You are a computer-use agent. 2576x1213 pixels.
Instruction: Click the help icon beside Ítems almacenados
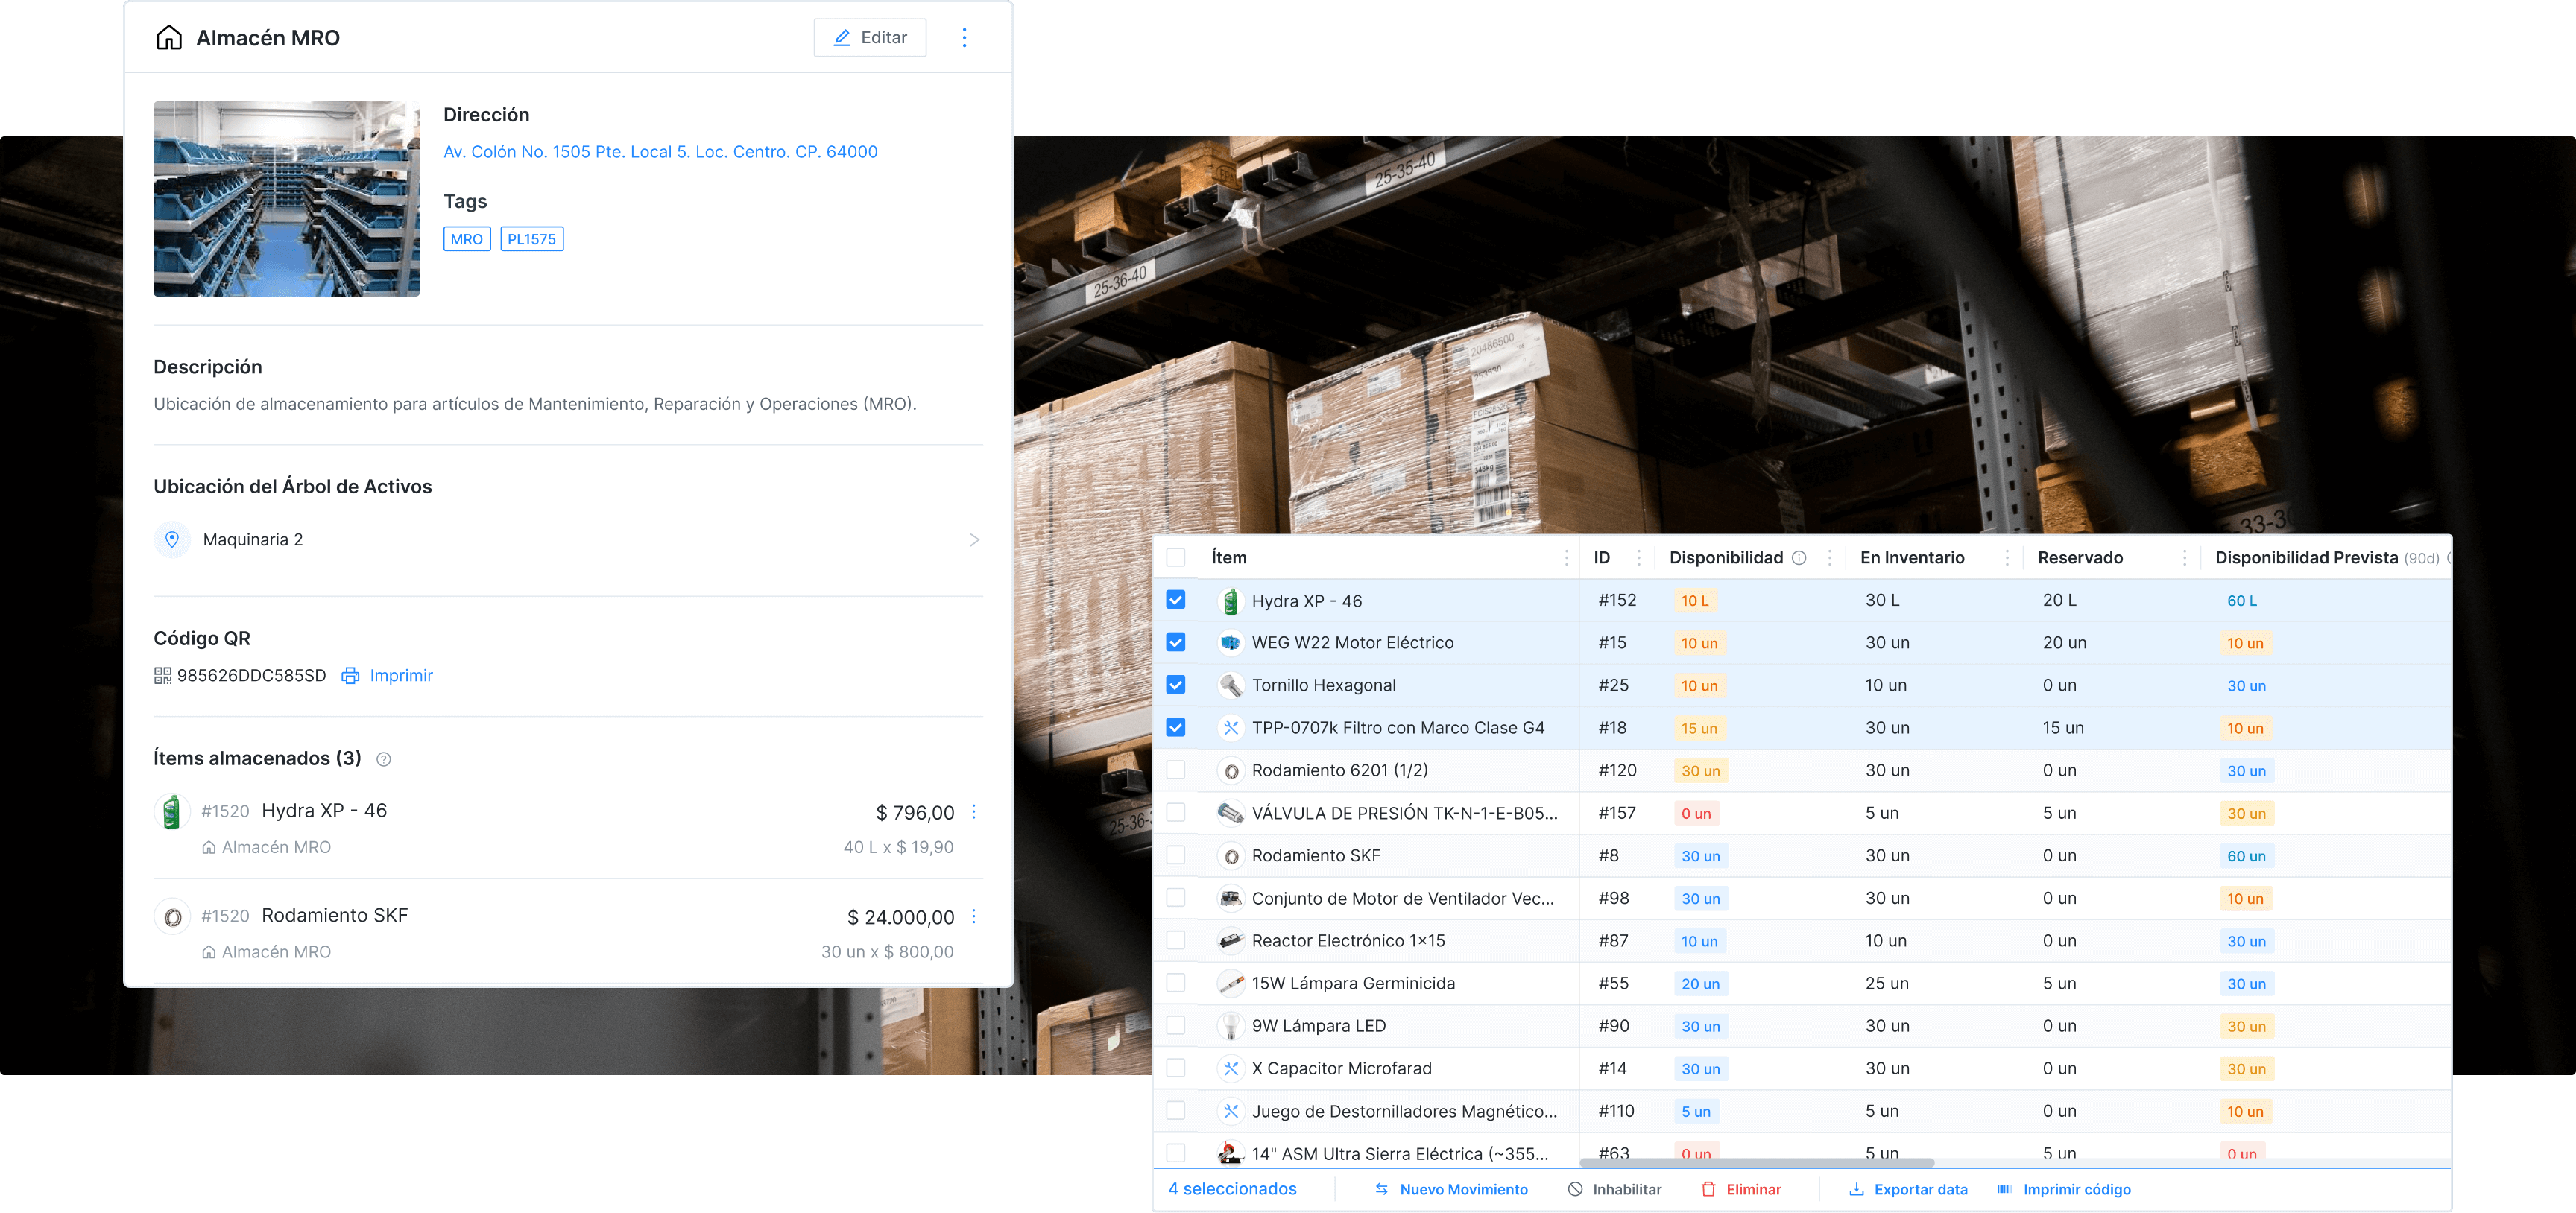pyautogui.click(x=383, y=759)
